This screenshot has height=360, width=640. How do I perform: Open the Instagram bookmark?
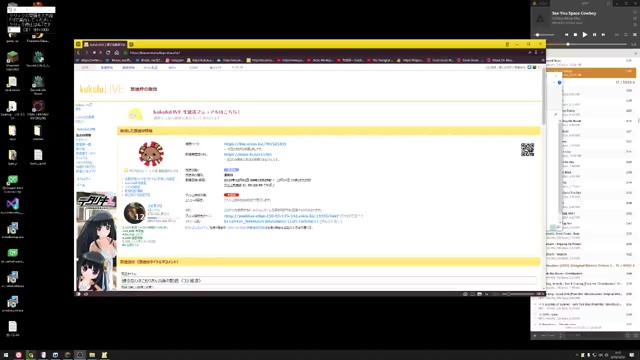pyautogui.click(x=175, y=60)
